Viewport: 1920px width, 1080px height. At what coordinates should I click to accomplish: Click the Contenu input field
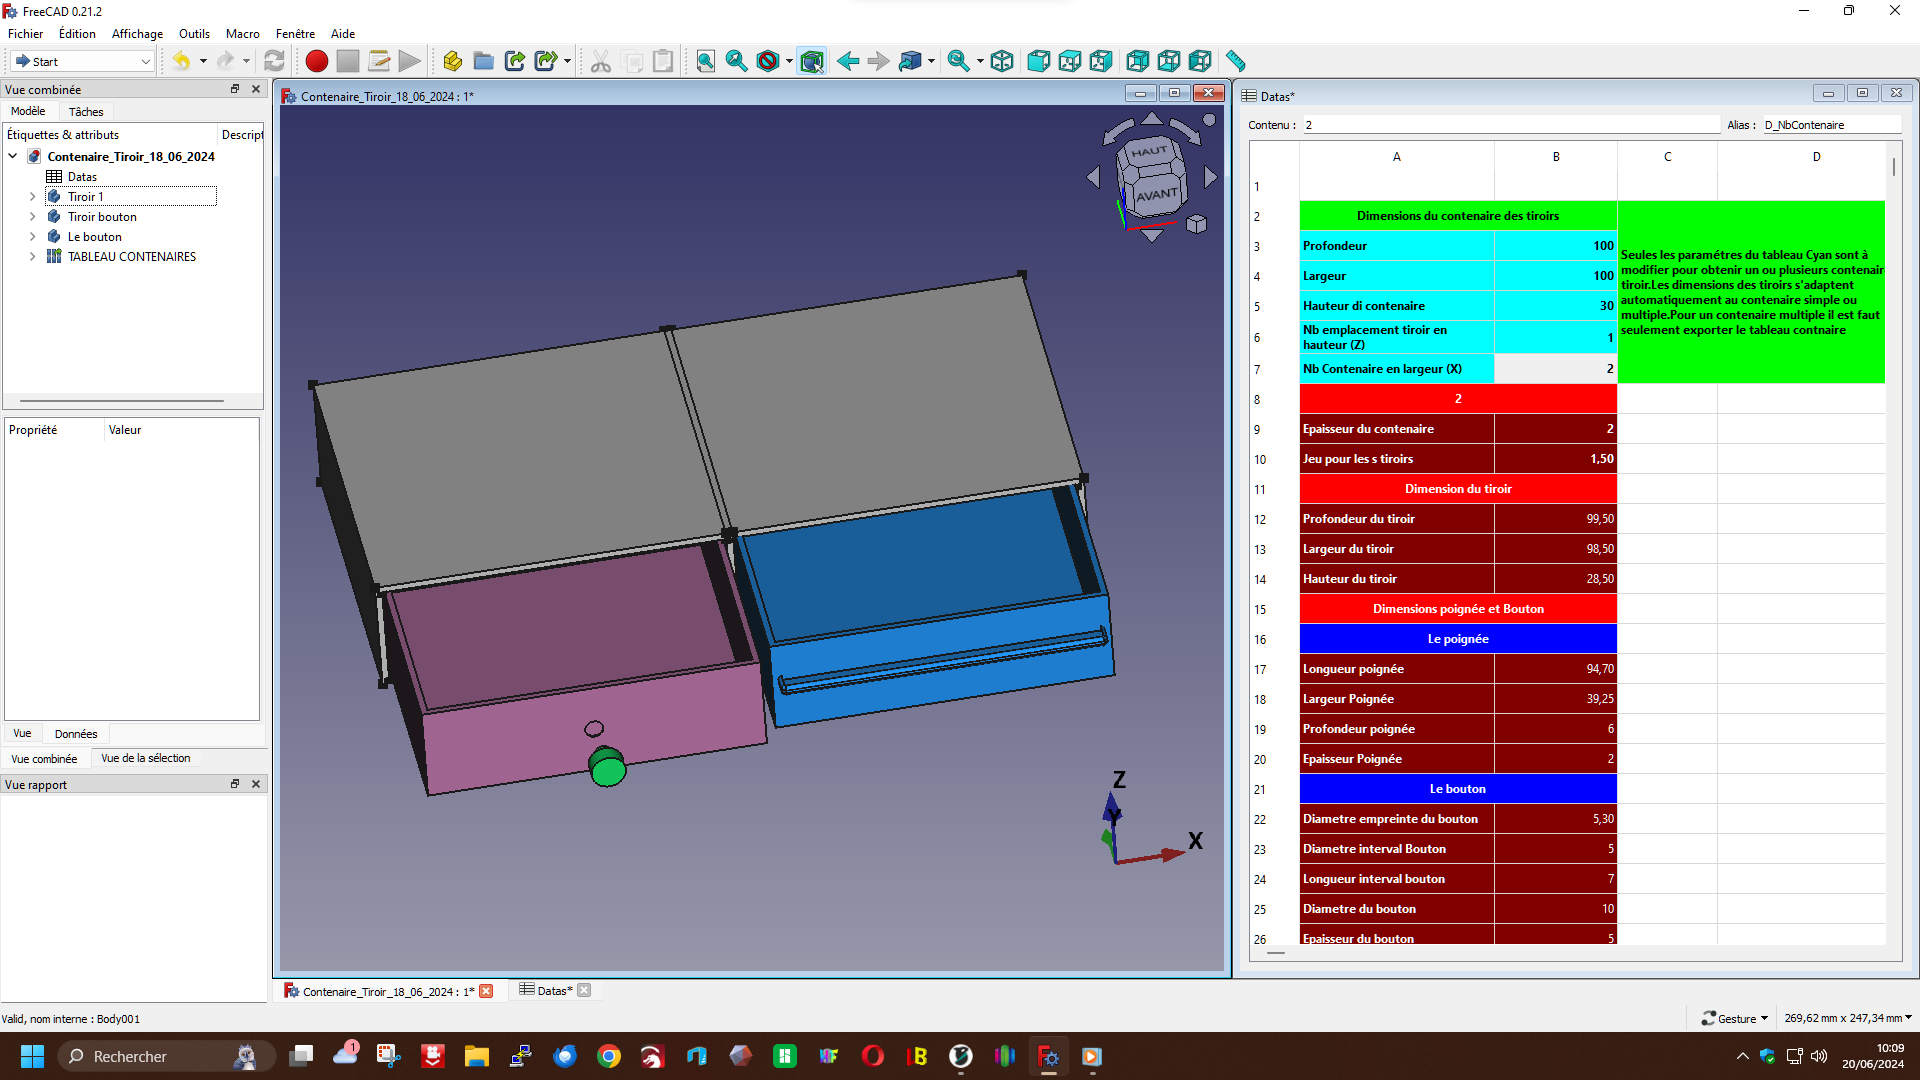point(1510,125)
